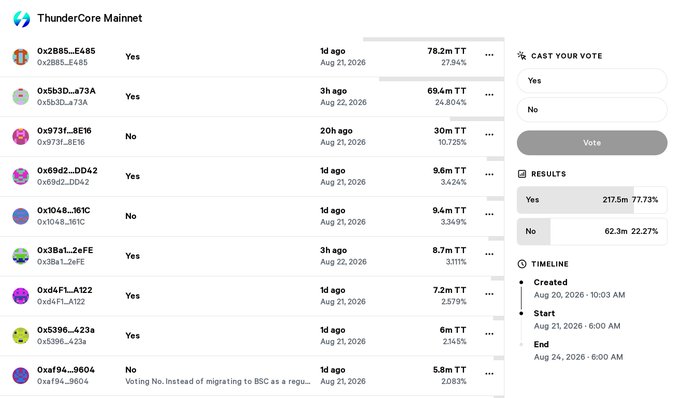Click the '9.6m TT' voting power value
Viewport: 680px width, 398px height.
point(449,171)
